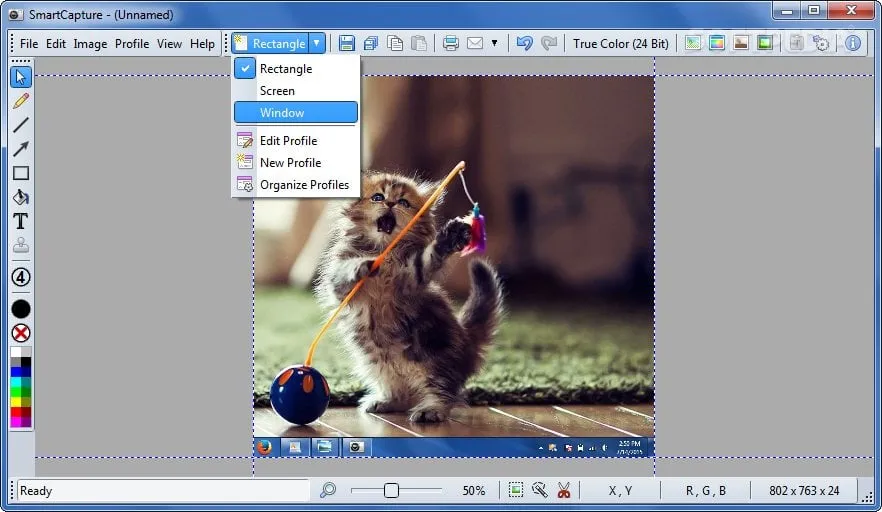Click the Redo arrow icon
The height and width of the screenshot is (512, 882).
tap(548, 43)
